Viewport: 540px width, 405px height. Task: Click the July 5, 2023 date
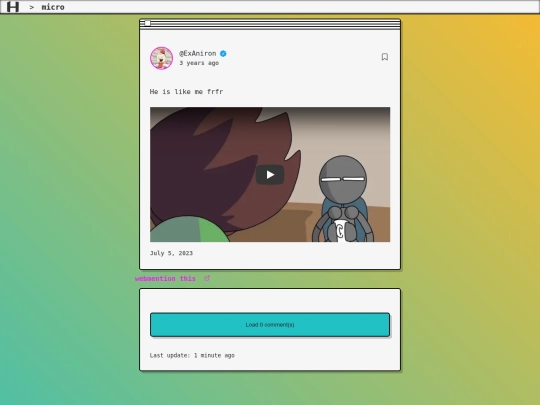click(171, 253)
